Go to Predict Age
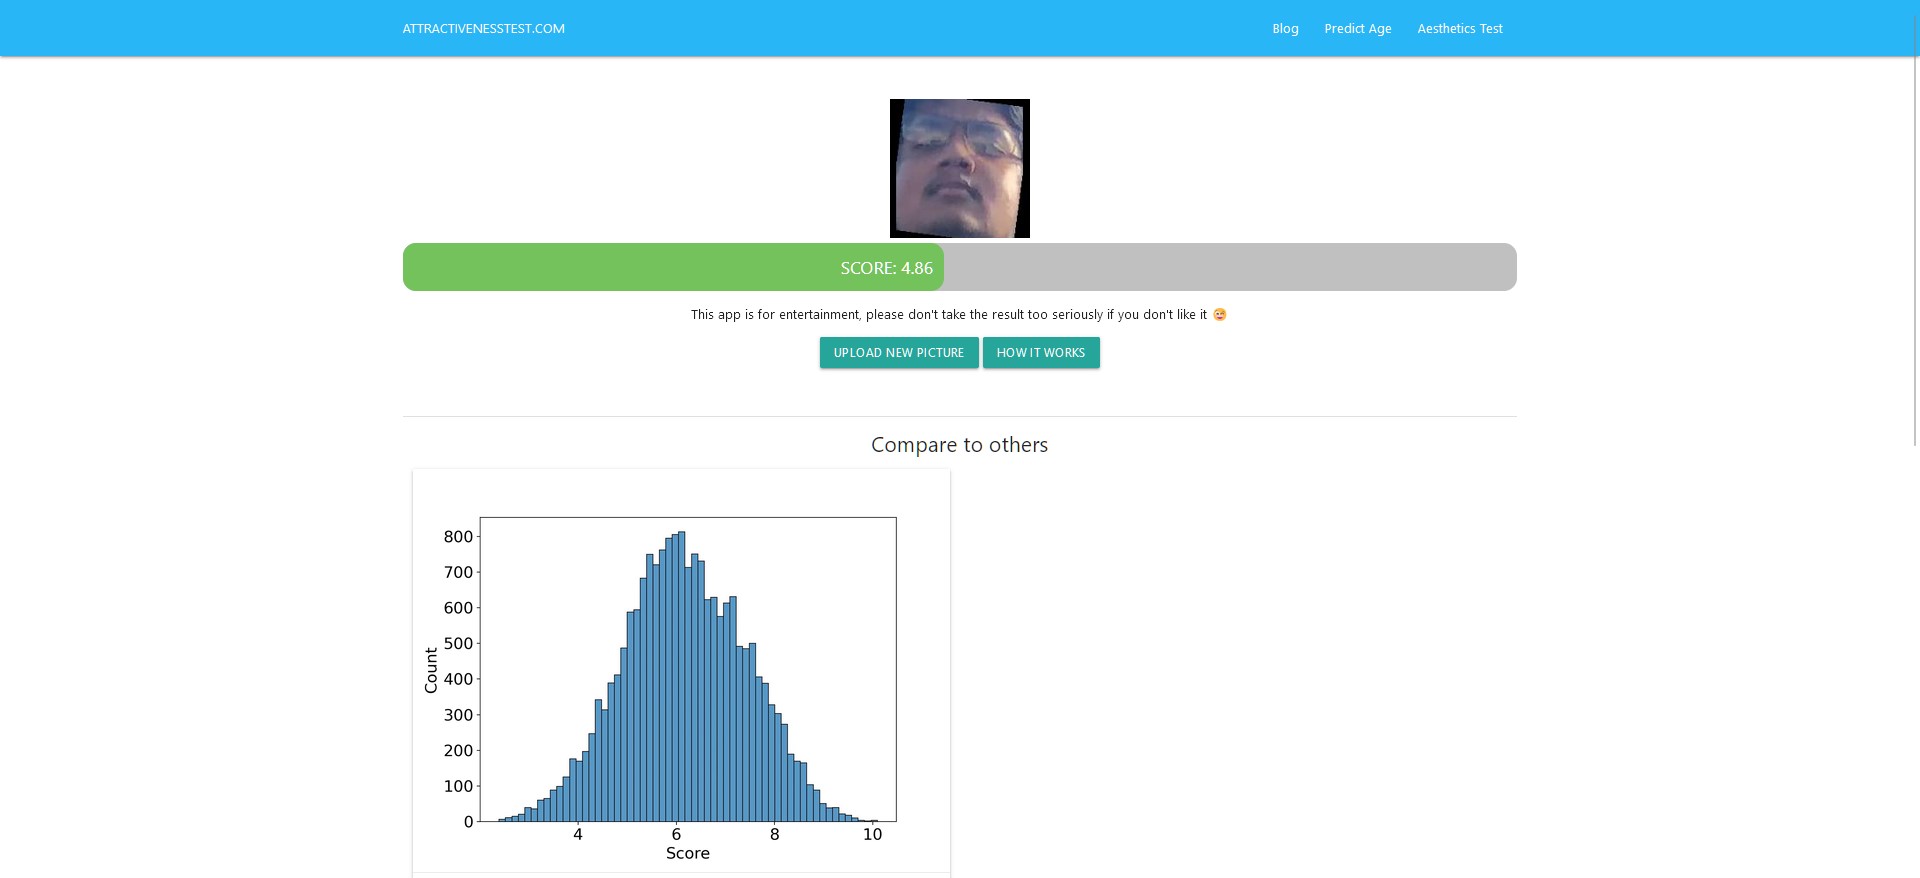The height and width of the screenshot is (878, 1920). pyautogui.click(x=1357, y=29)
